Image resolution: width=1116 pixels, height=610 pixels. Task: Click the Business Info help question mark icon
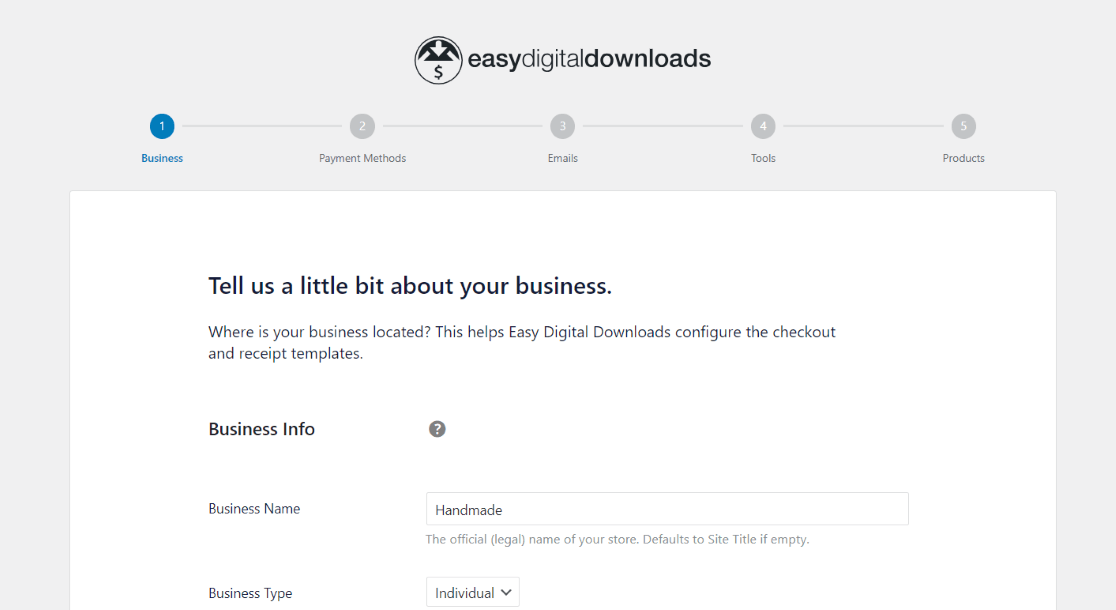pyautogui.click(x=437, y=429)
